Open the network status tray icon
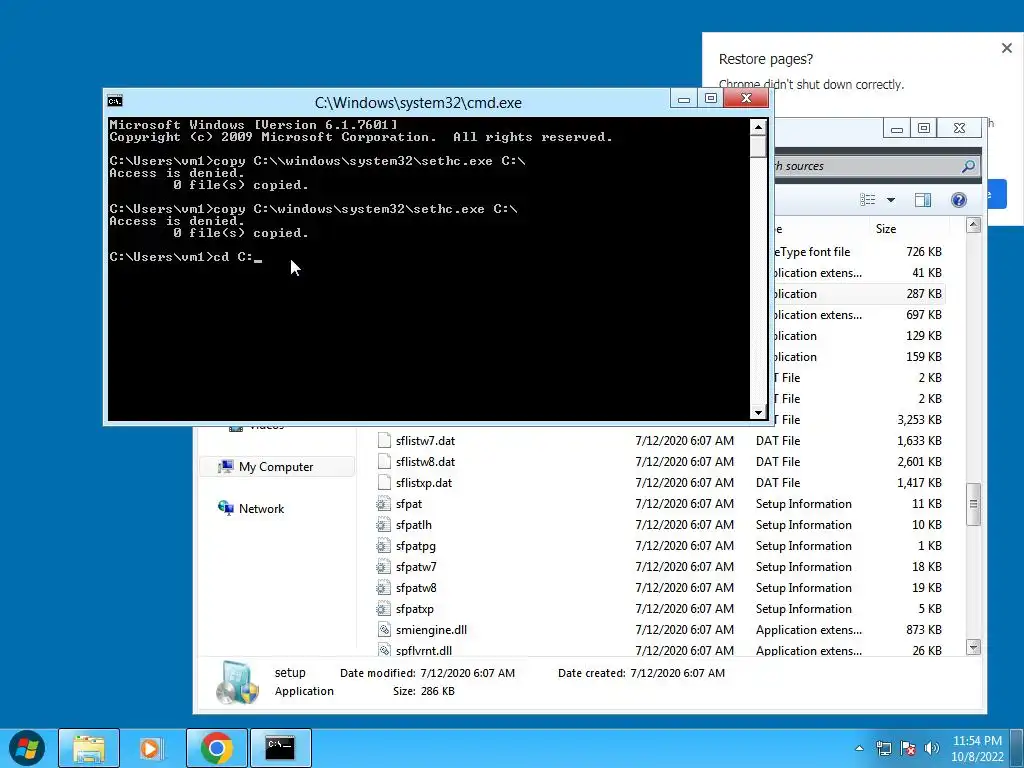Image resolution: width=1024 pixels, height=768 pixels. [884, 748]
